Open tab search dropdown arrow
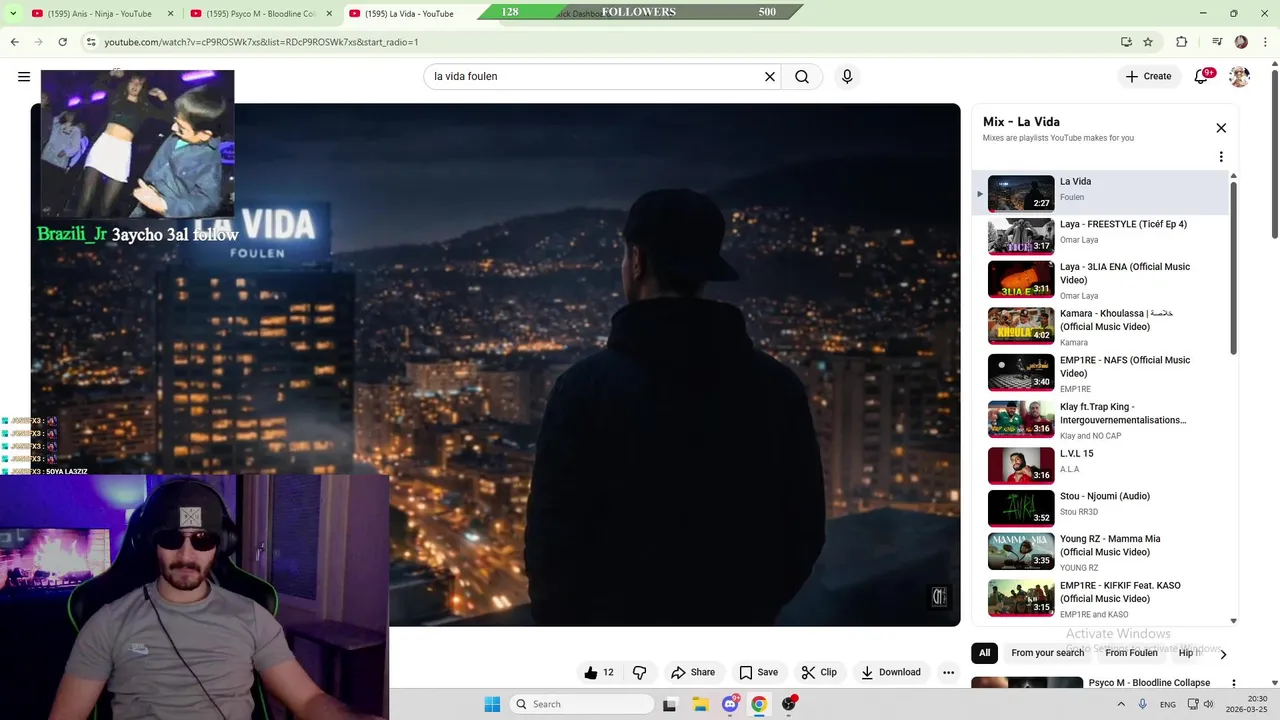Screen dimensions: 1280x720 (13, 14)
